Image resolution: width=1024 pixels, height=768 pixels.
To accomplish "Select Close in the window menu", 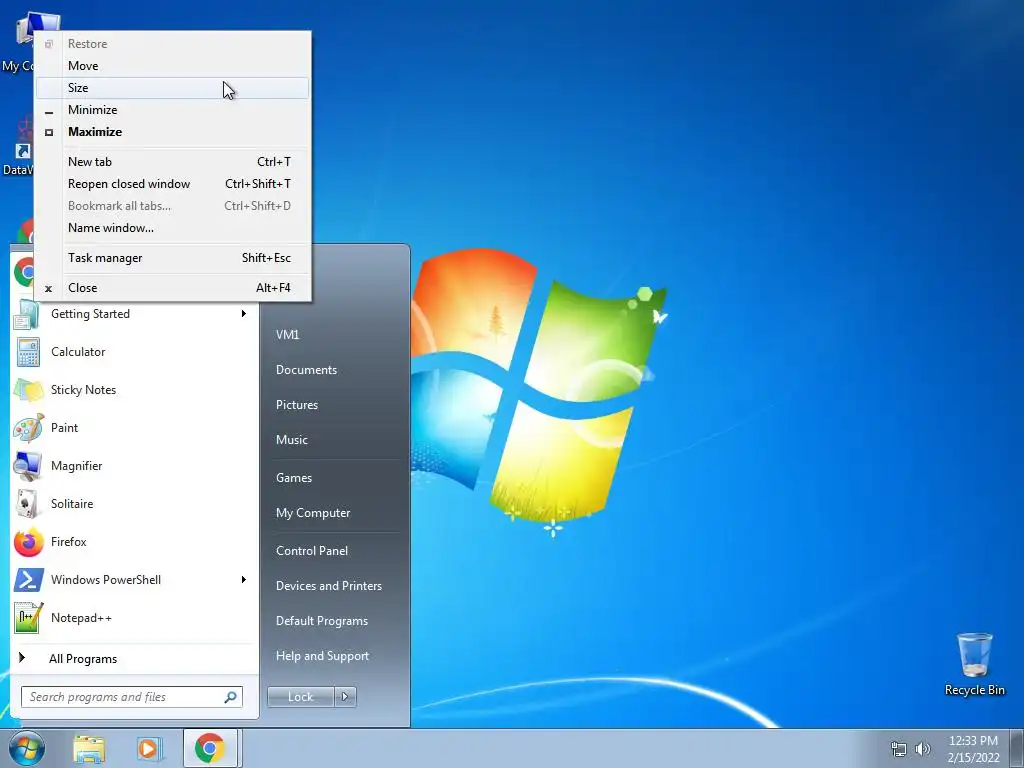I will pyautogui.click(x=172, y=288).
